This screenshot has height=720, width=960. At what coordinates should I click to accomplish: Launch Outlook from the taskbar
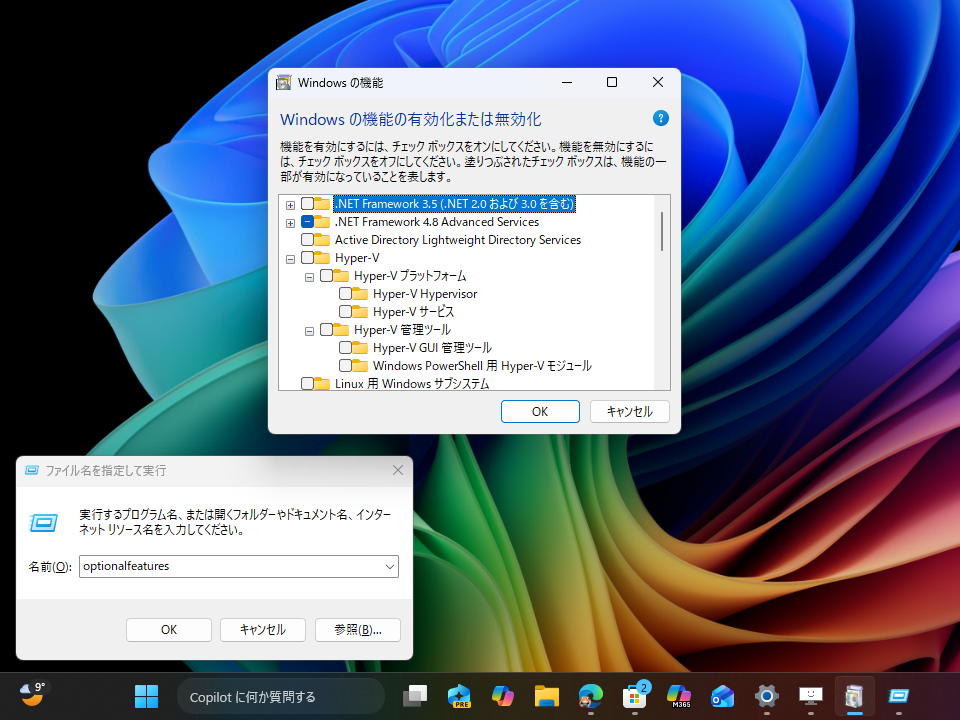tap(722, 696)
